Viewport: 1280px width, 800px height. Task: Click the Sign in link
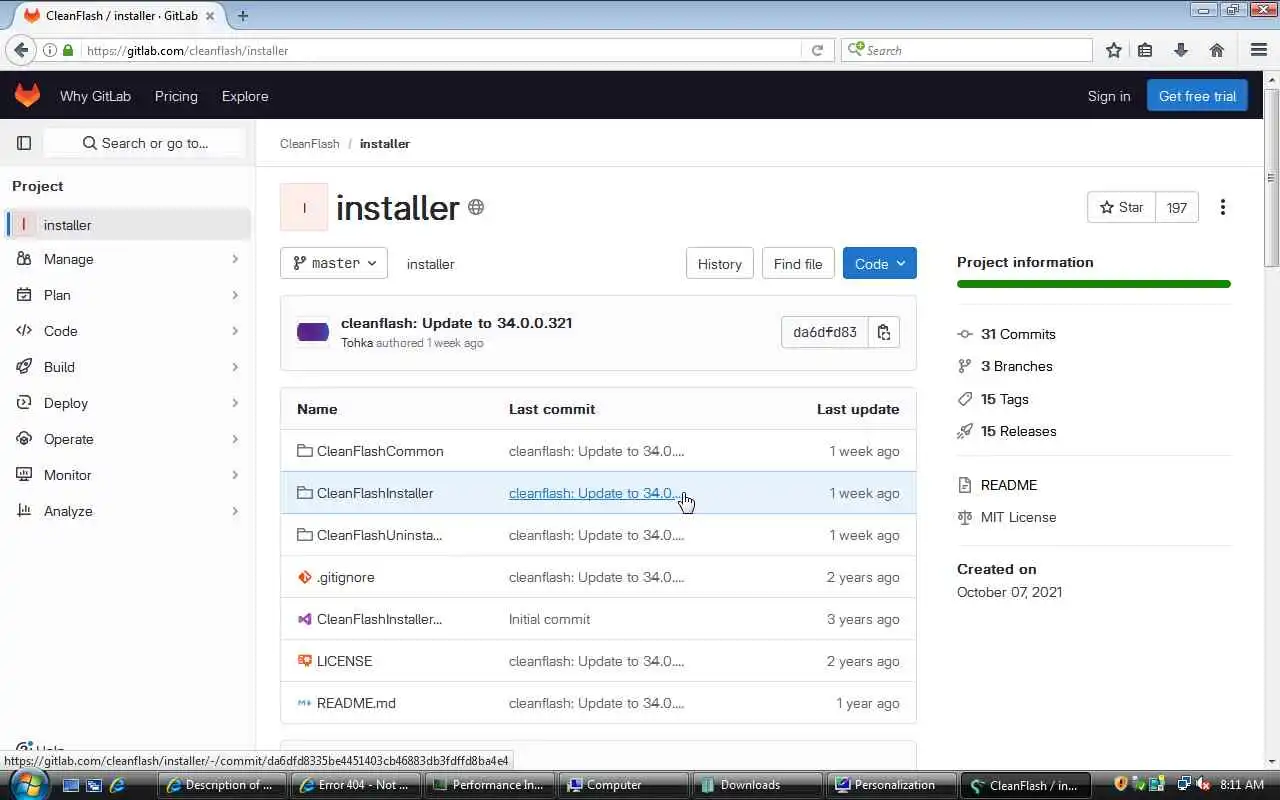pyautogui.click(x=1109, y=96)
